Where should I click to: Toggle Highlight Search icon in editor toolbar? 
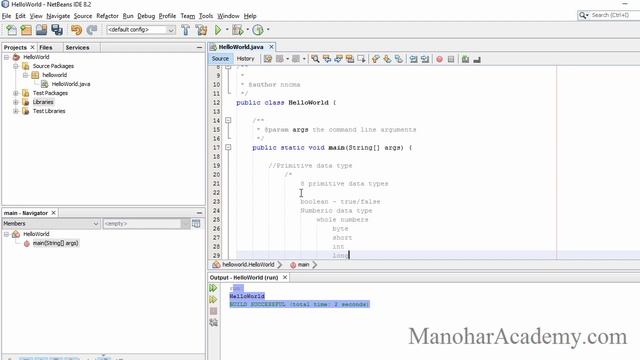pos(350,59)
